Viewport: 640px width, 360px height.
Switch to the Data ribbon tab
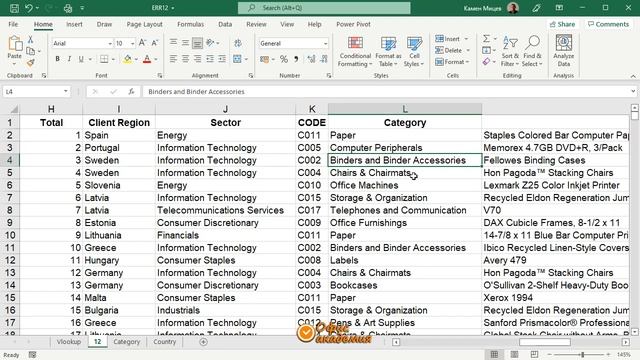[x=225, y=24]
